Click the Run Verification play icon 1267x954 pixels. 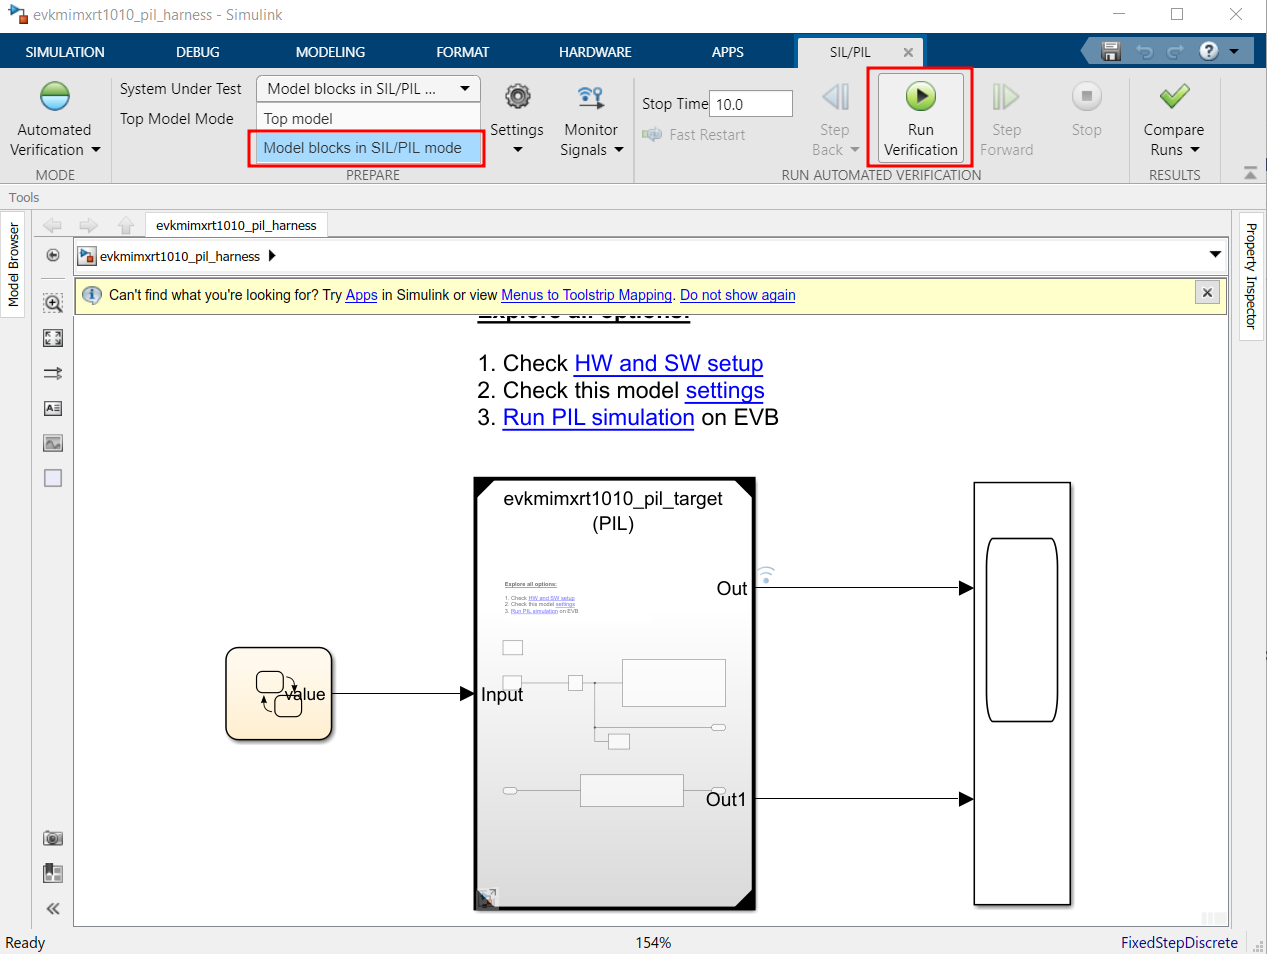(920, 97)
